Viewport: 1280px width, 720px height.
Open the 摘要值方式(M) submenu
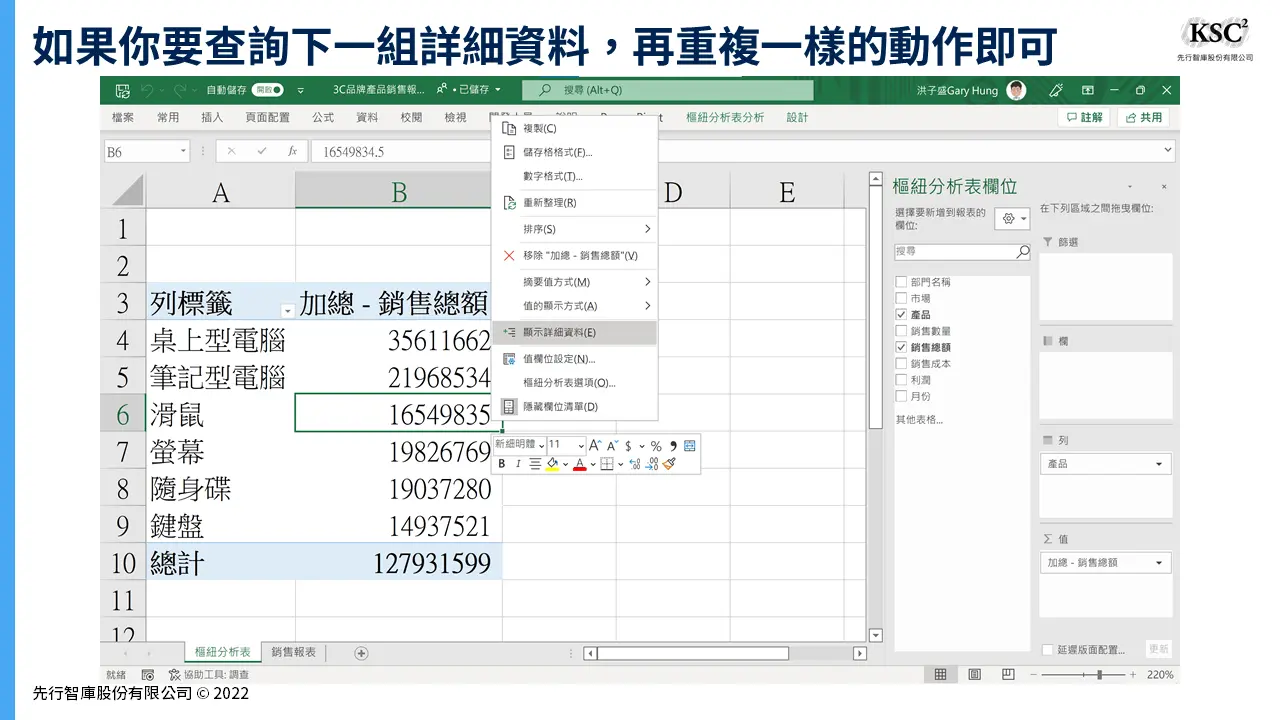[x=575, y=282]
